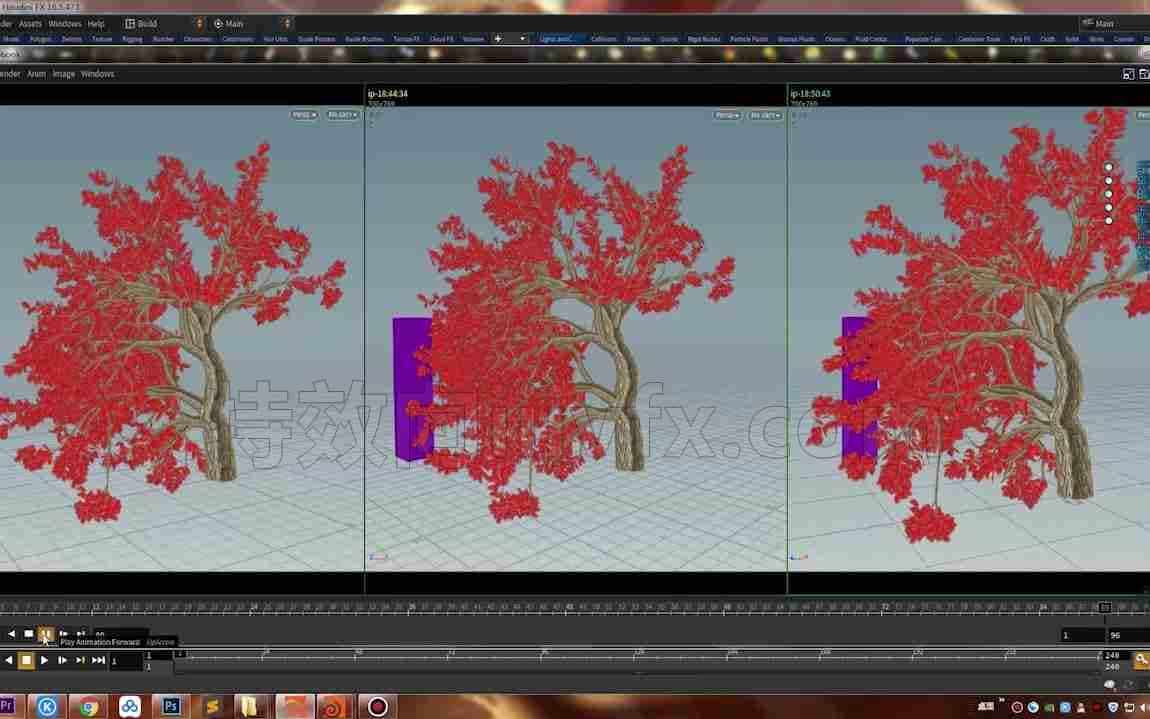
Task: Open Google Chrome from the taskbar
Action: point(89,707)
